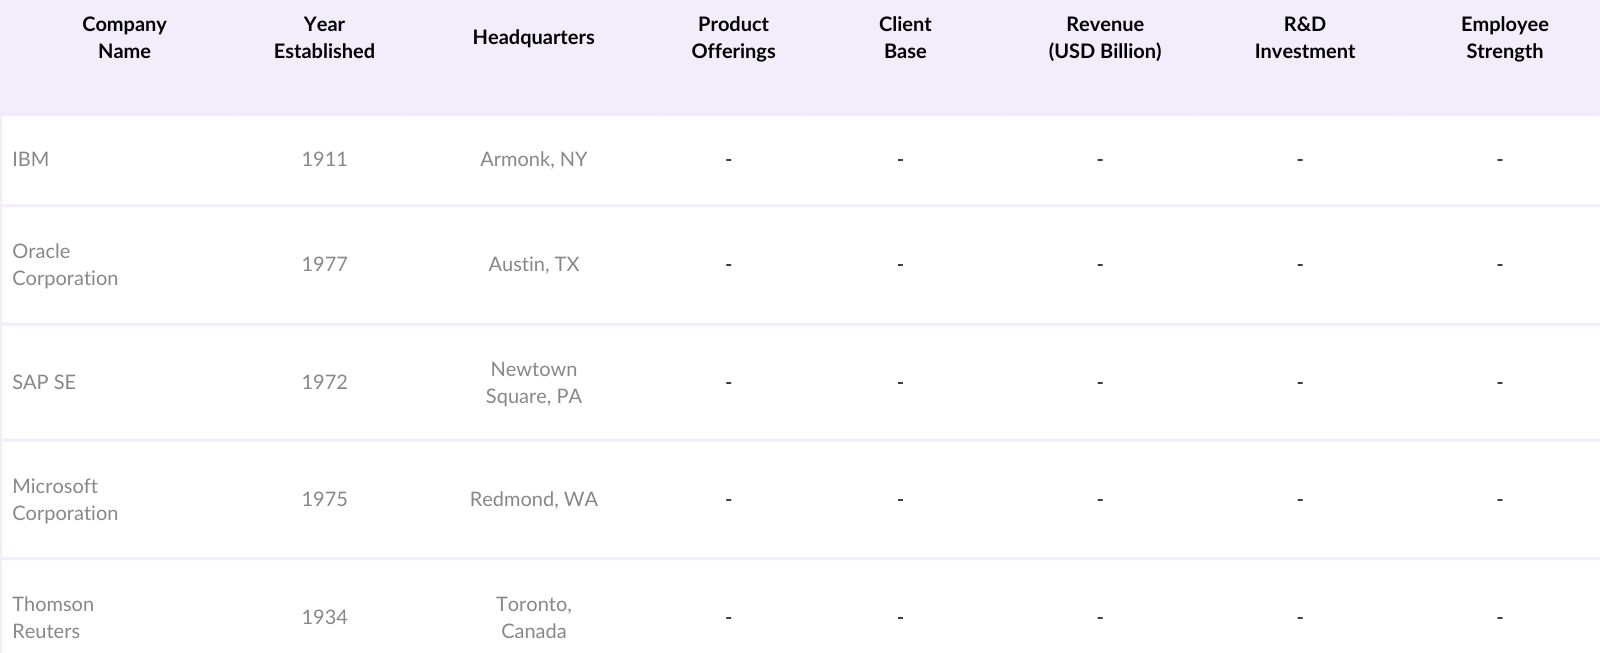
Task: Click the Client Base column header
Action: [905, 37]
